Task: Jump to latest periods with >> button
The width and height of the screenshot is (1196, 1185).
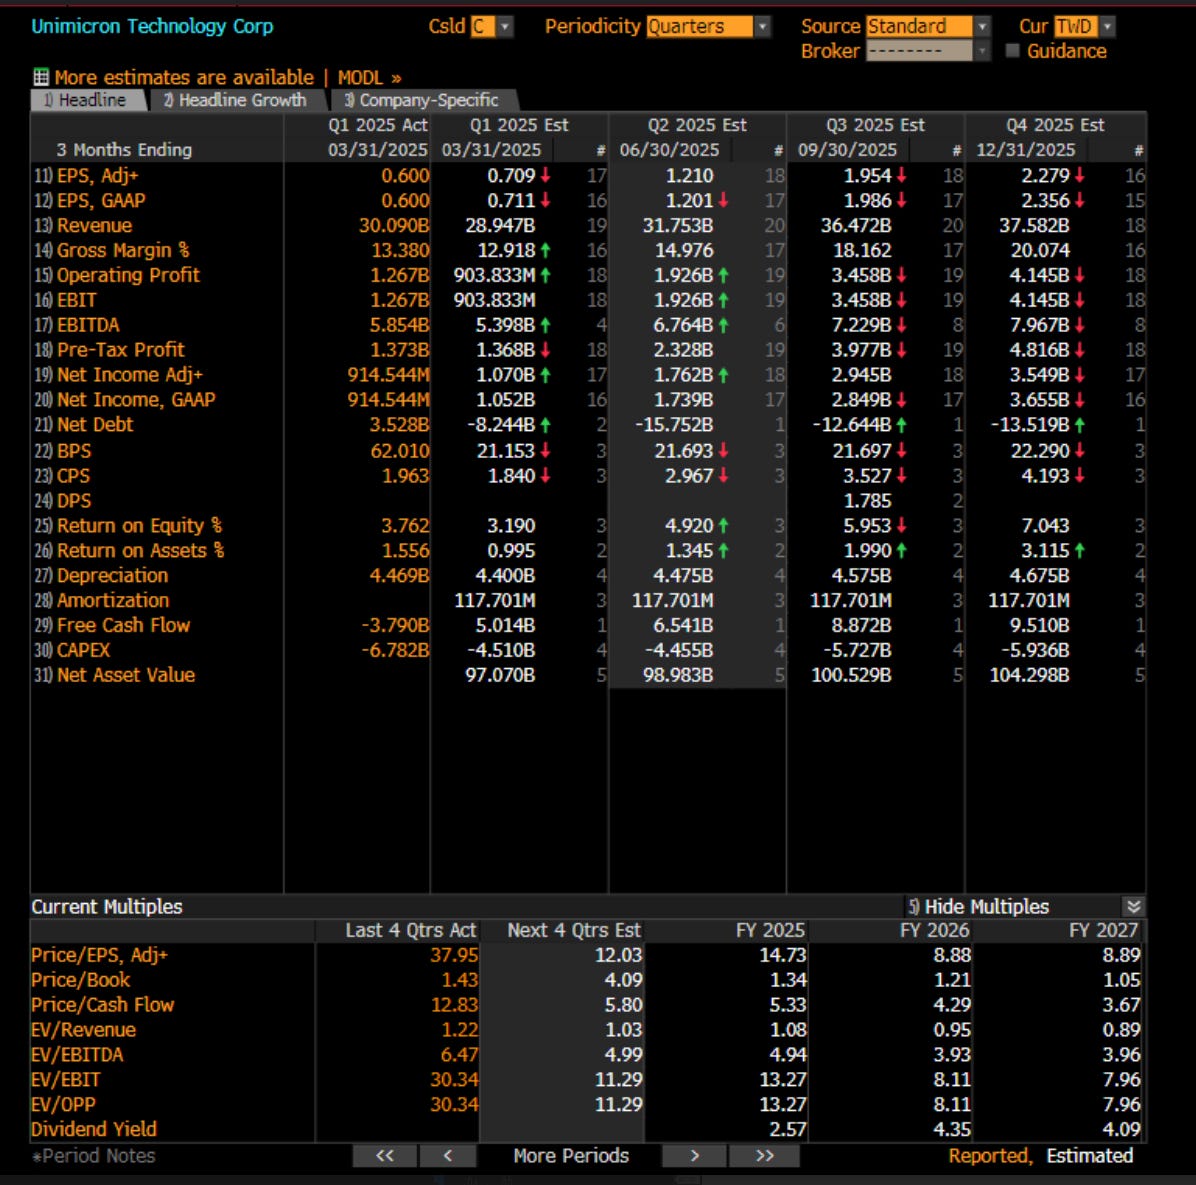Action: [x=764, y=1156]
